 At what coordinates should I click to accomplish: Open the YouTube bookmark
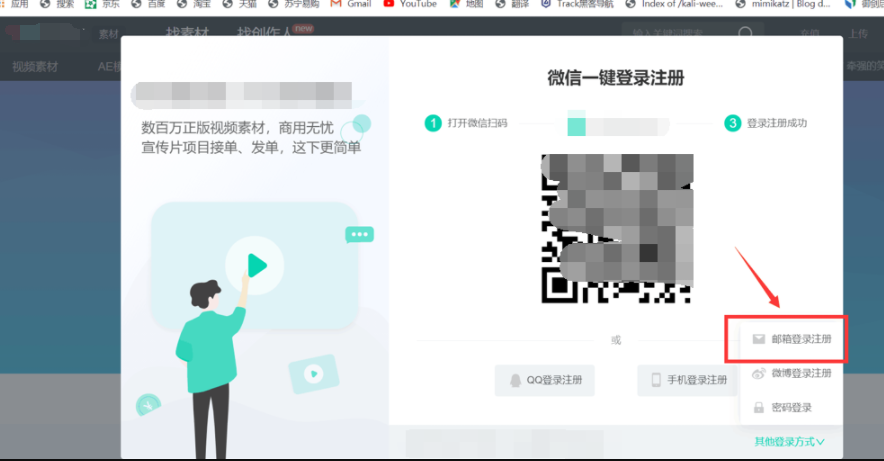coord(410,4)
